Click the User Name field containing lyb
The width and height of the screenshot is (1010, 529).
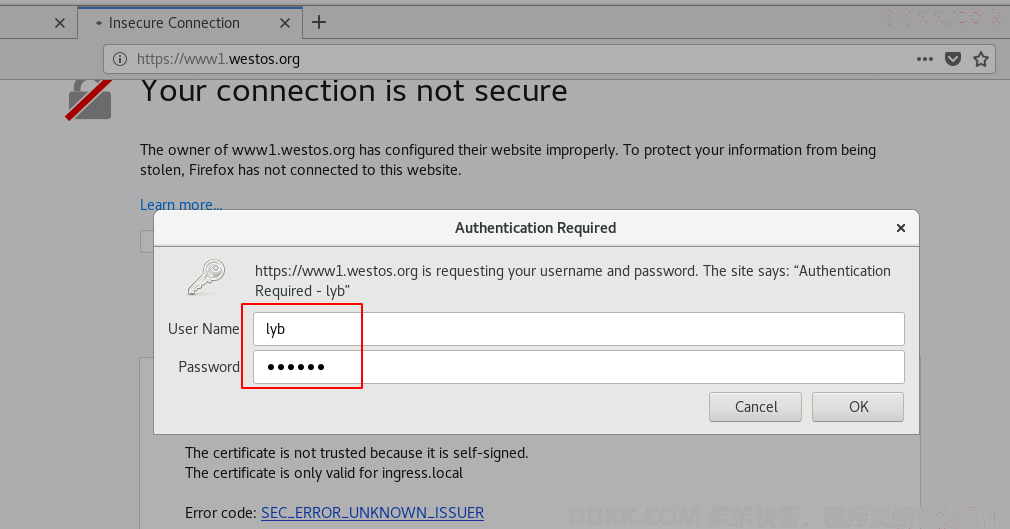[578, 329]
